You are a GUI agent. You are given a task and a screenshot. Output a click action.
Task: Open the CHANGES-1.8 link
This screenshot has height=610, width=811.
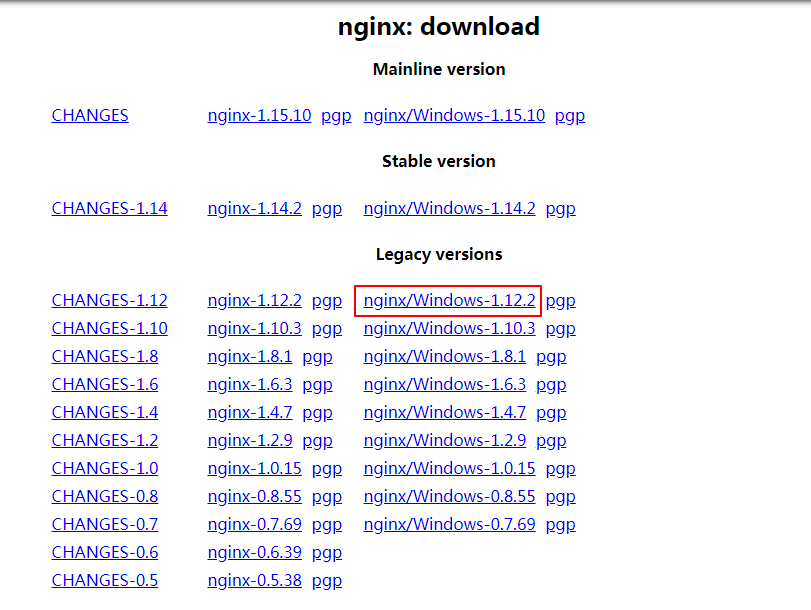pos(105,356)
